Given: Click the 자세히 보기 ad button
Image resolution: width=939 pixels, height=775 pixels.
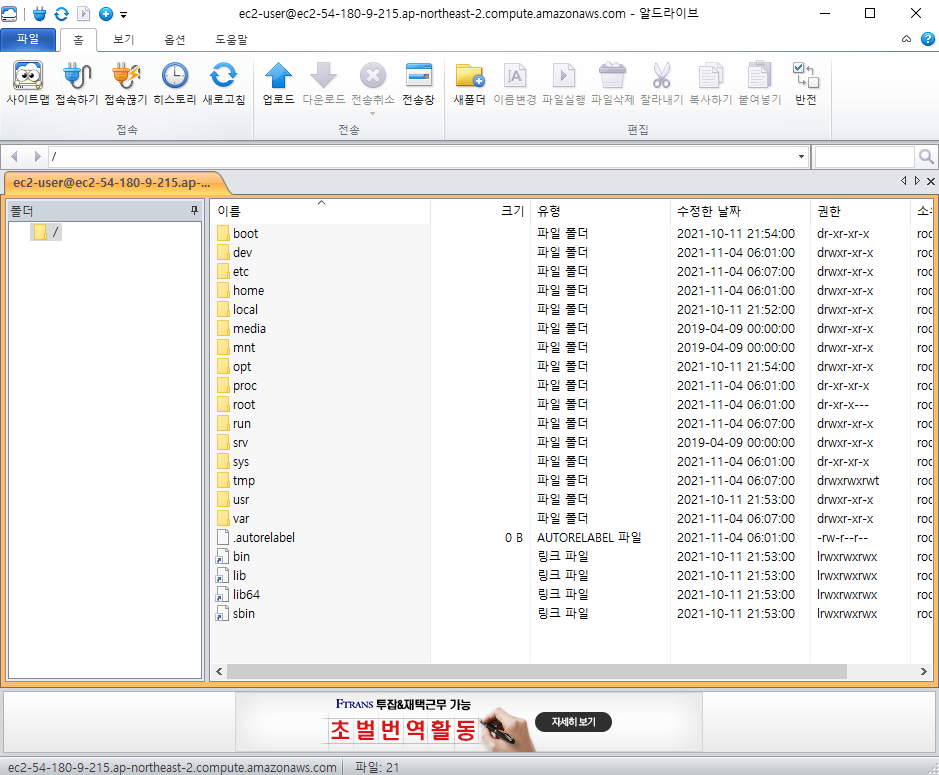Looking at the screenshot, I should pyautogui.click(x=573, y=722).
